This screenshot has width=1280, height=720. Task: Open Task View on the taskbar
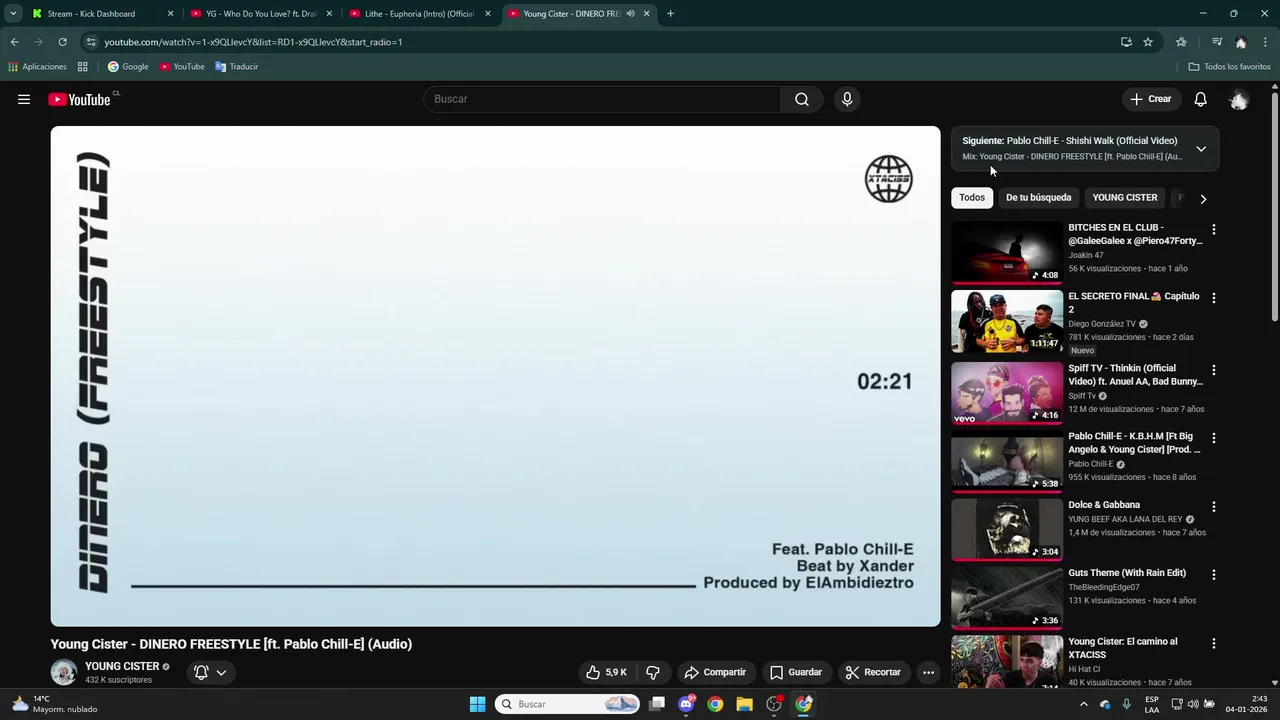click(x=657, y=704)
